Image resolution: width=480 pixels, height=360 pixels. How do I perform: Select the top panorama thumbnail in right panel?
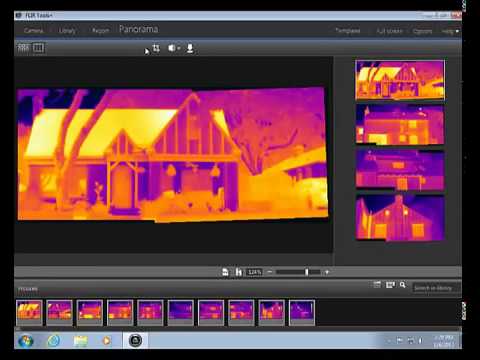(x=400, y=80)
